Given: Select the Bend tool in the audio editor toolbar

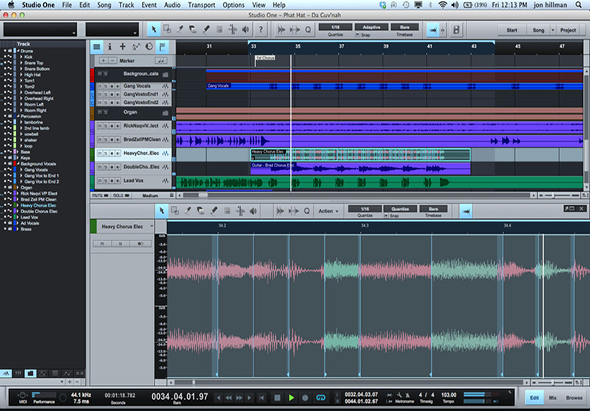Looking at the screenshot, I should [x=240, y=211].
